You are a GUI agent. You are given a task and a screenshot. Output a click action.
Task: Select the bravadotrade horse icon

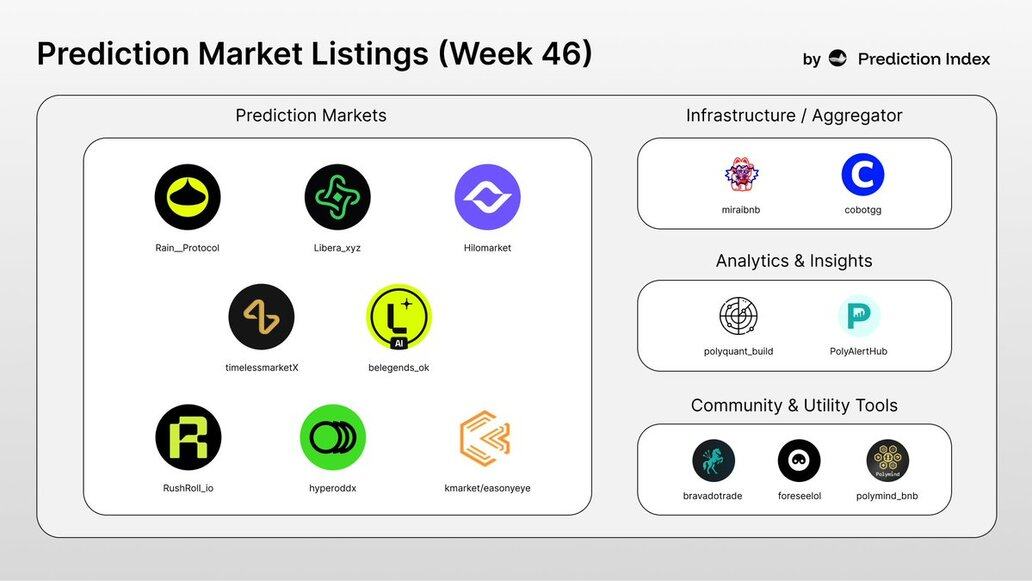pyautogui.click(x=713, y=461)
